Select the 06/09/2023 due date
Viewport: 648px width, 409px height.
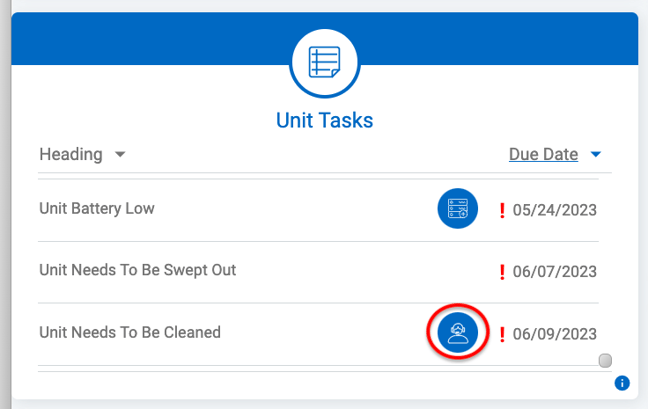[x=555, y=334]
